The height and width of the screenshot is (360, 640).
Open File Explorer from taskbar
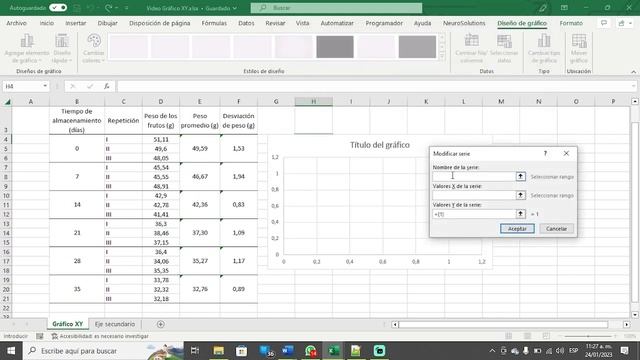pyautogui.click(x=219, y=351)
